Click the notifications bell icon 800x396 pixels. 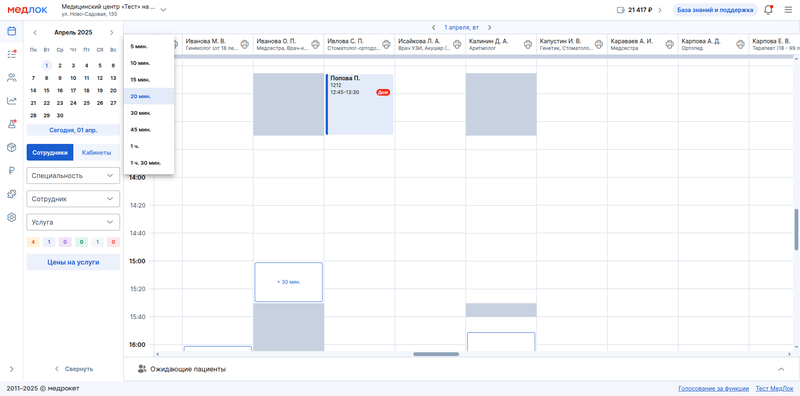(x=768, y=10)
